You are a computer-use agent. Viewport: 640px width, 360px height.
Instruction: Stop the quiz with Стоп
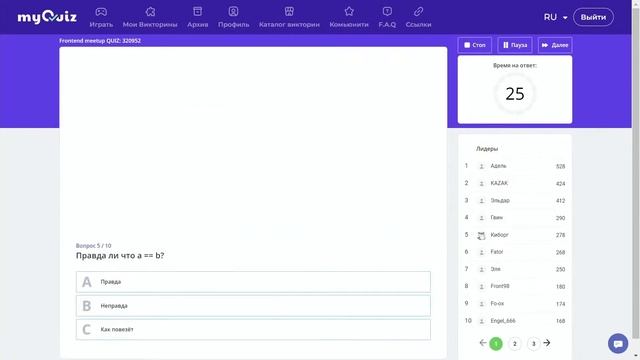(x=475, y=45)
